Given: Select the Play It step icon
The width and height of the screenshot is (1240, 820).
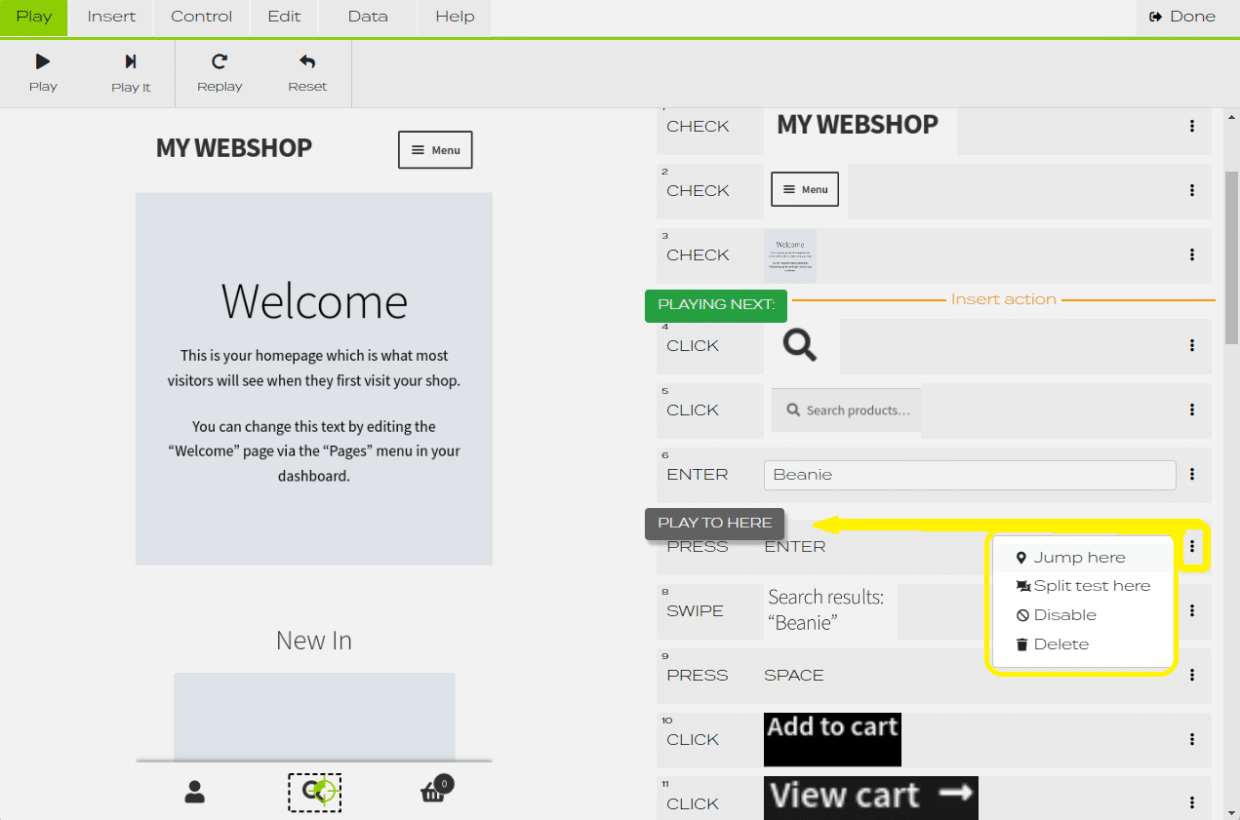Looking at the screenshot, I should [x=131, y=63].
